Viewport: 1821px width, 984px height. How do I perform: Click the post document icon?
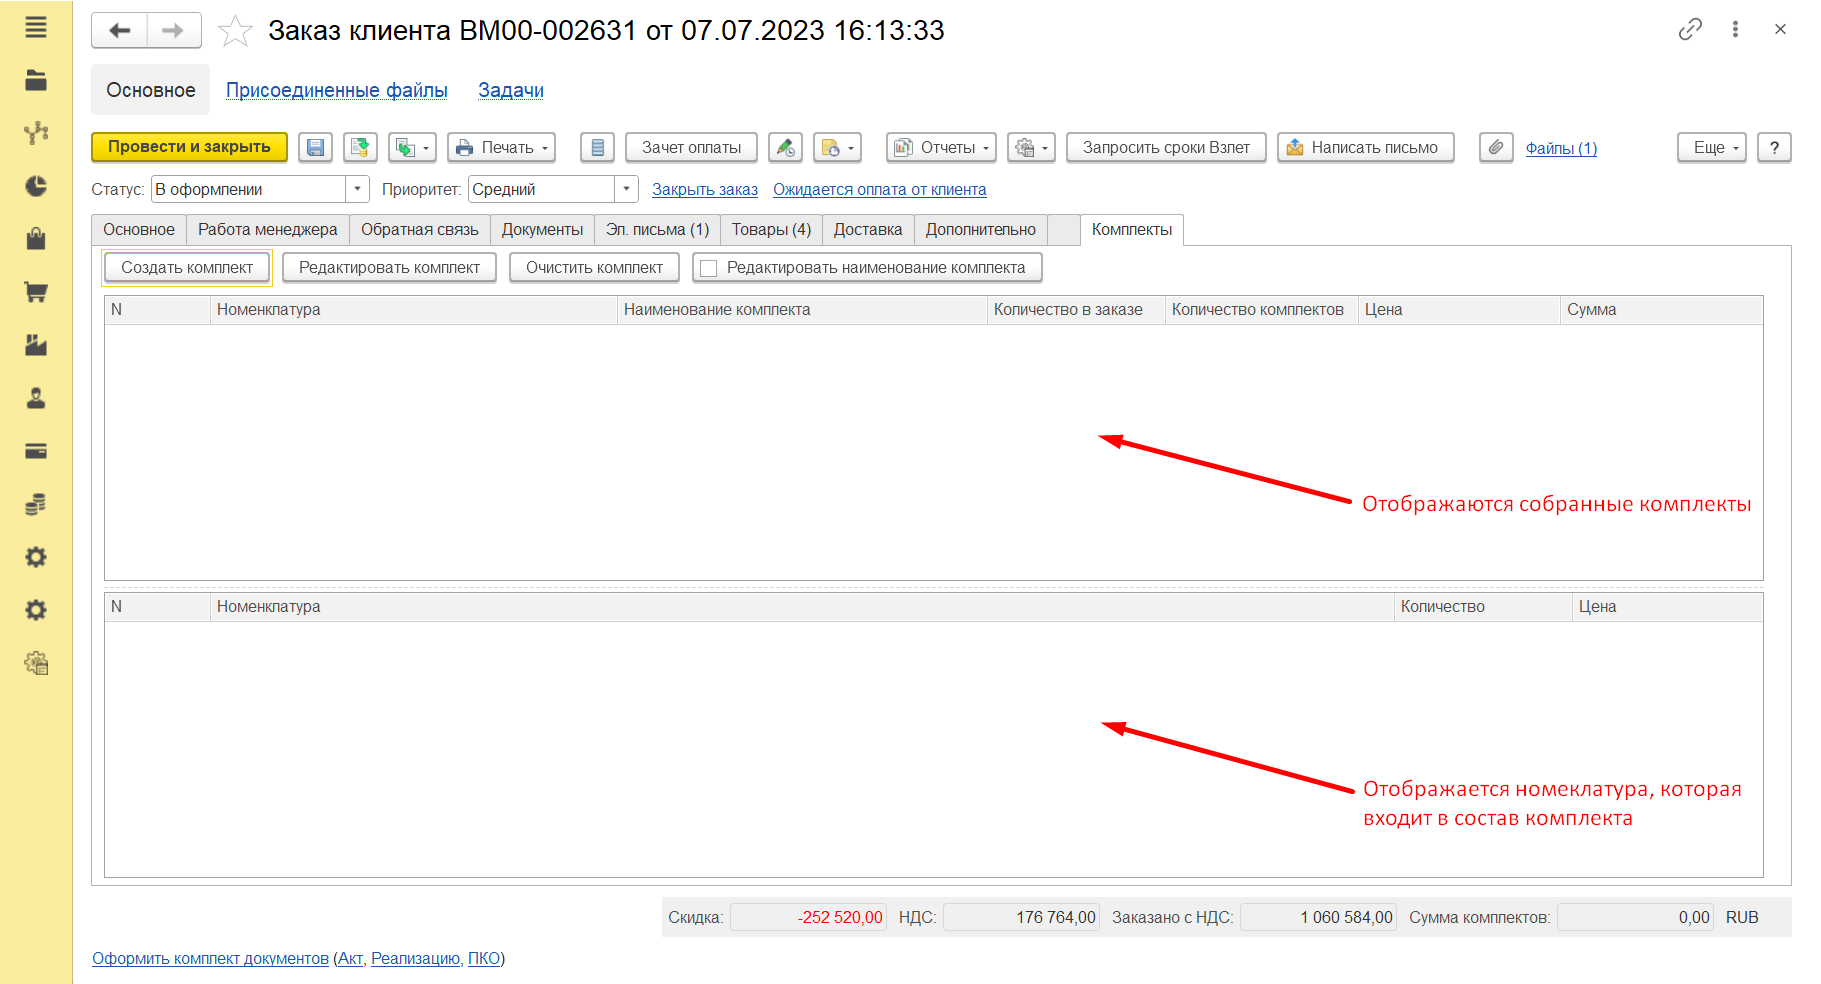pyautogui.click(x=360, y=148)
